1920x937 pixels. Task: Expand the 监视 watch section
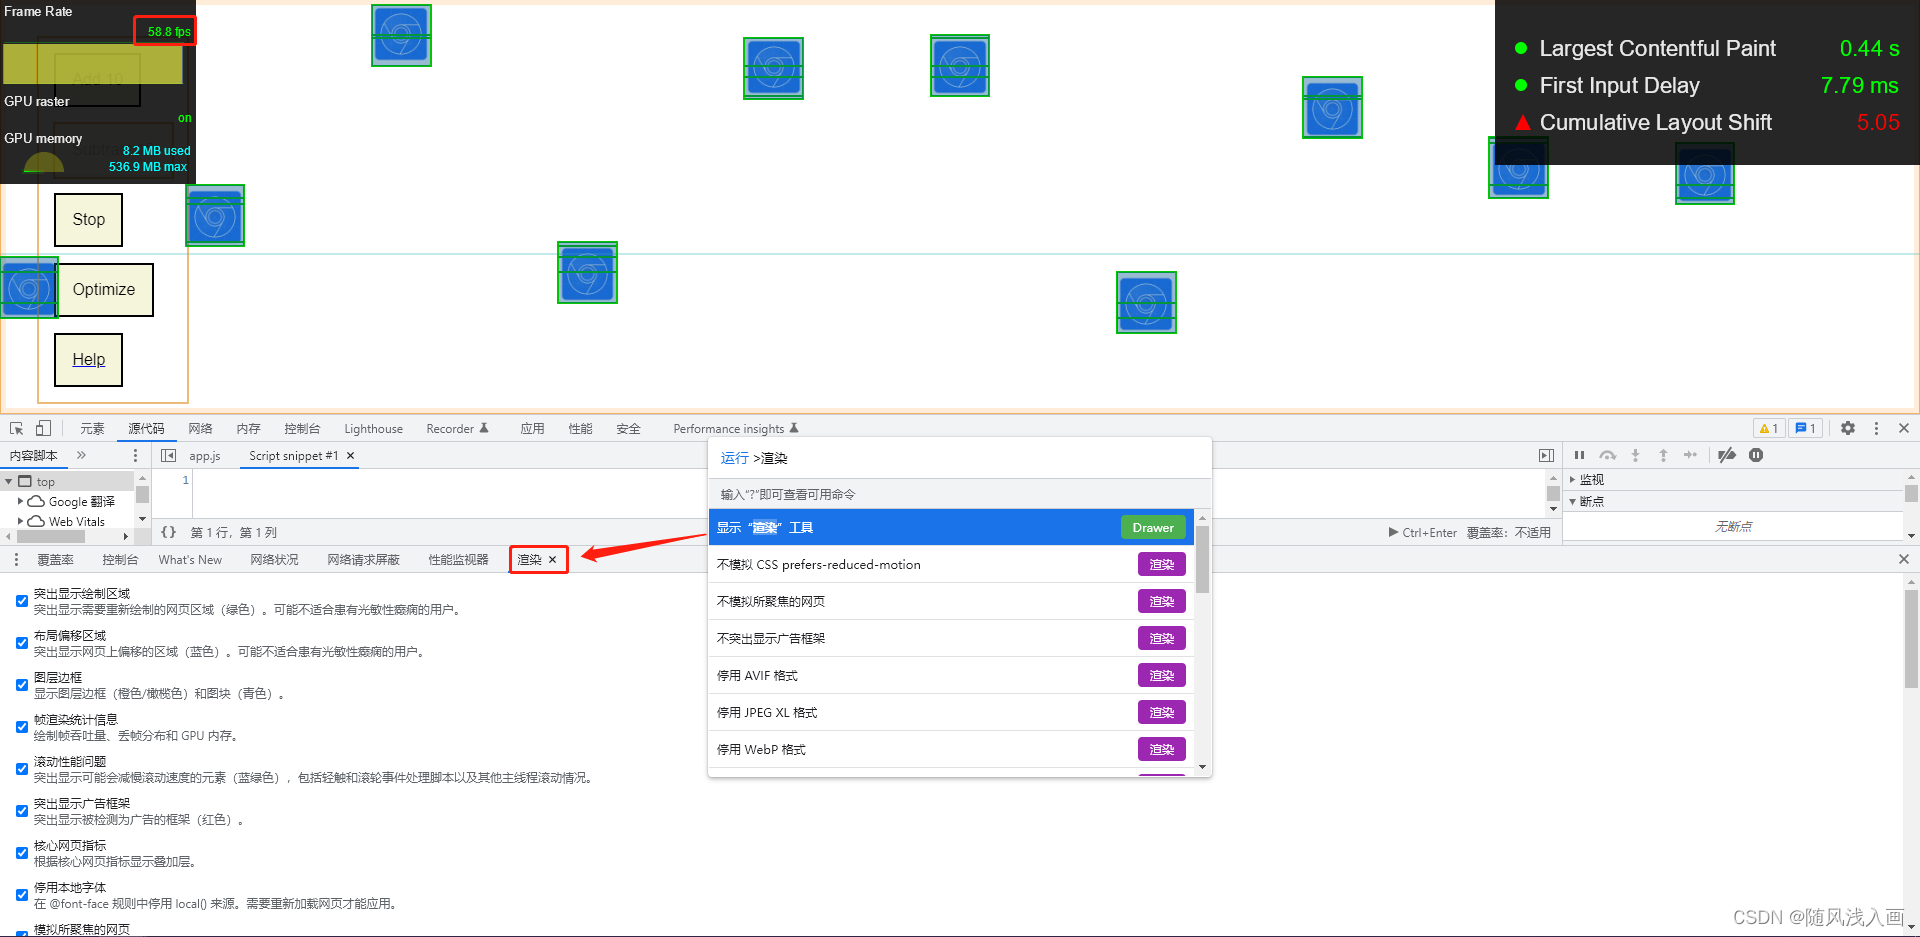point(1573,479)
